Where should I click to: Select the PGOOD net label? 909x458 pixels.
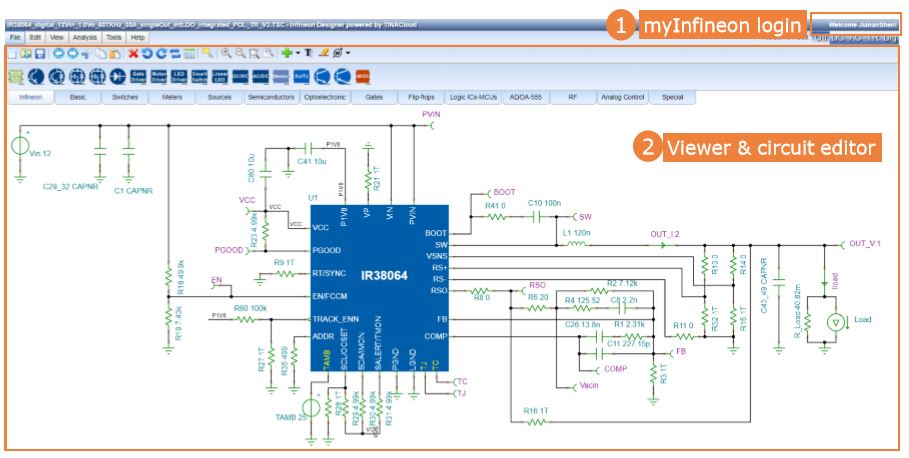point(229,250)
